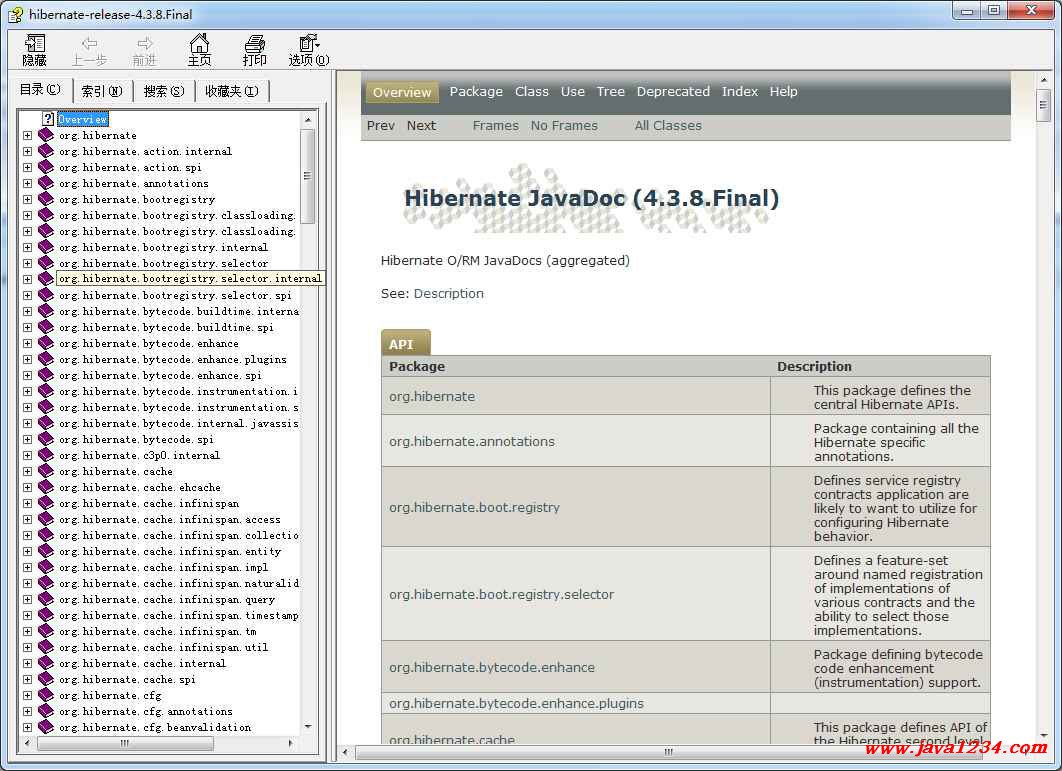
Task: Open Deprecated in the JavaDoc navigation bar
Action: point(673,91)
